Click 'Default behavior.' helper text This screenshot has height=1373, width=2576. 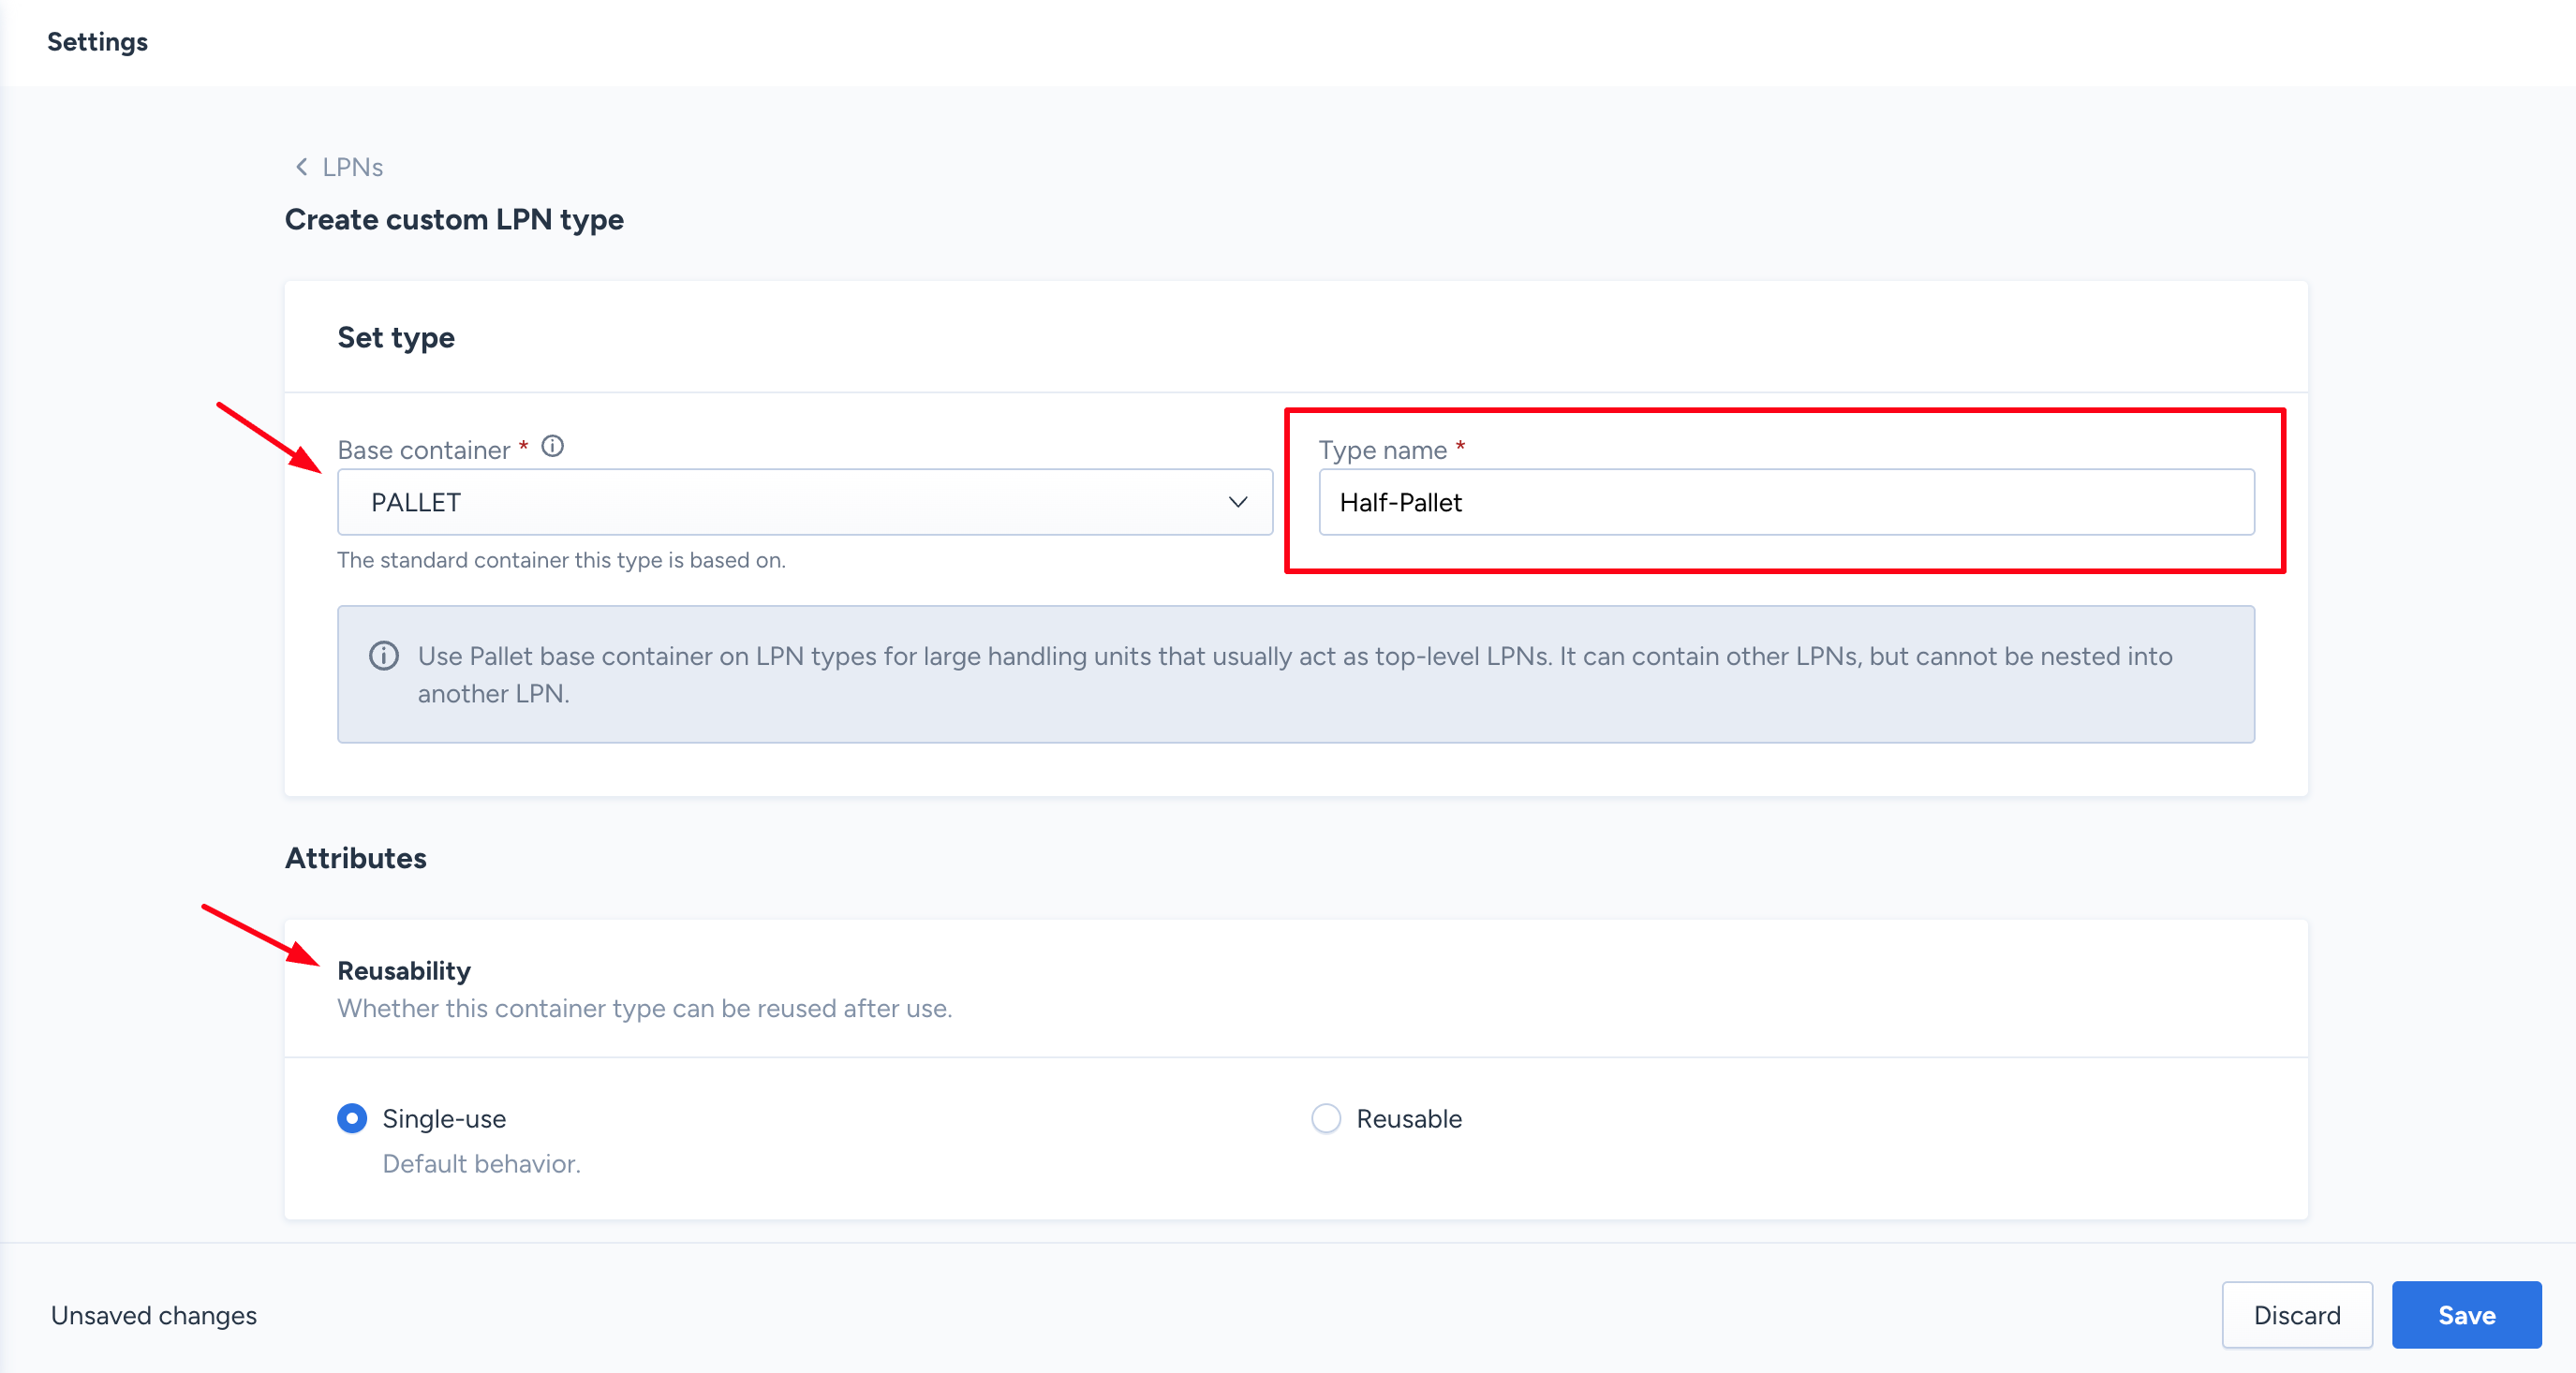click(x=482, y=1164)
